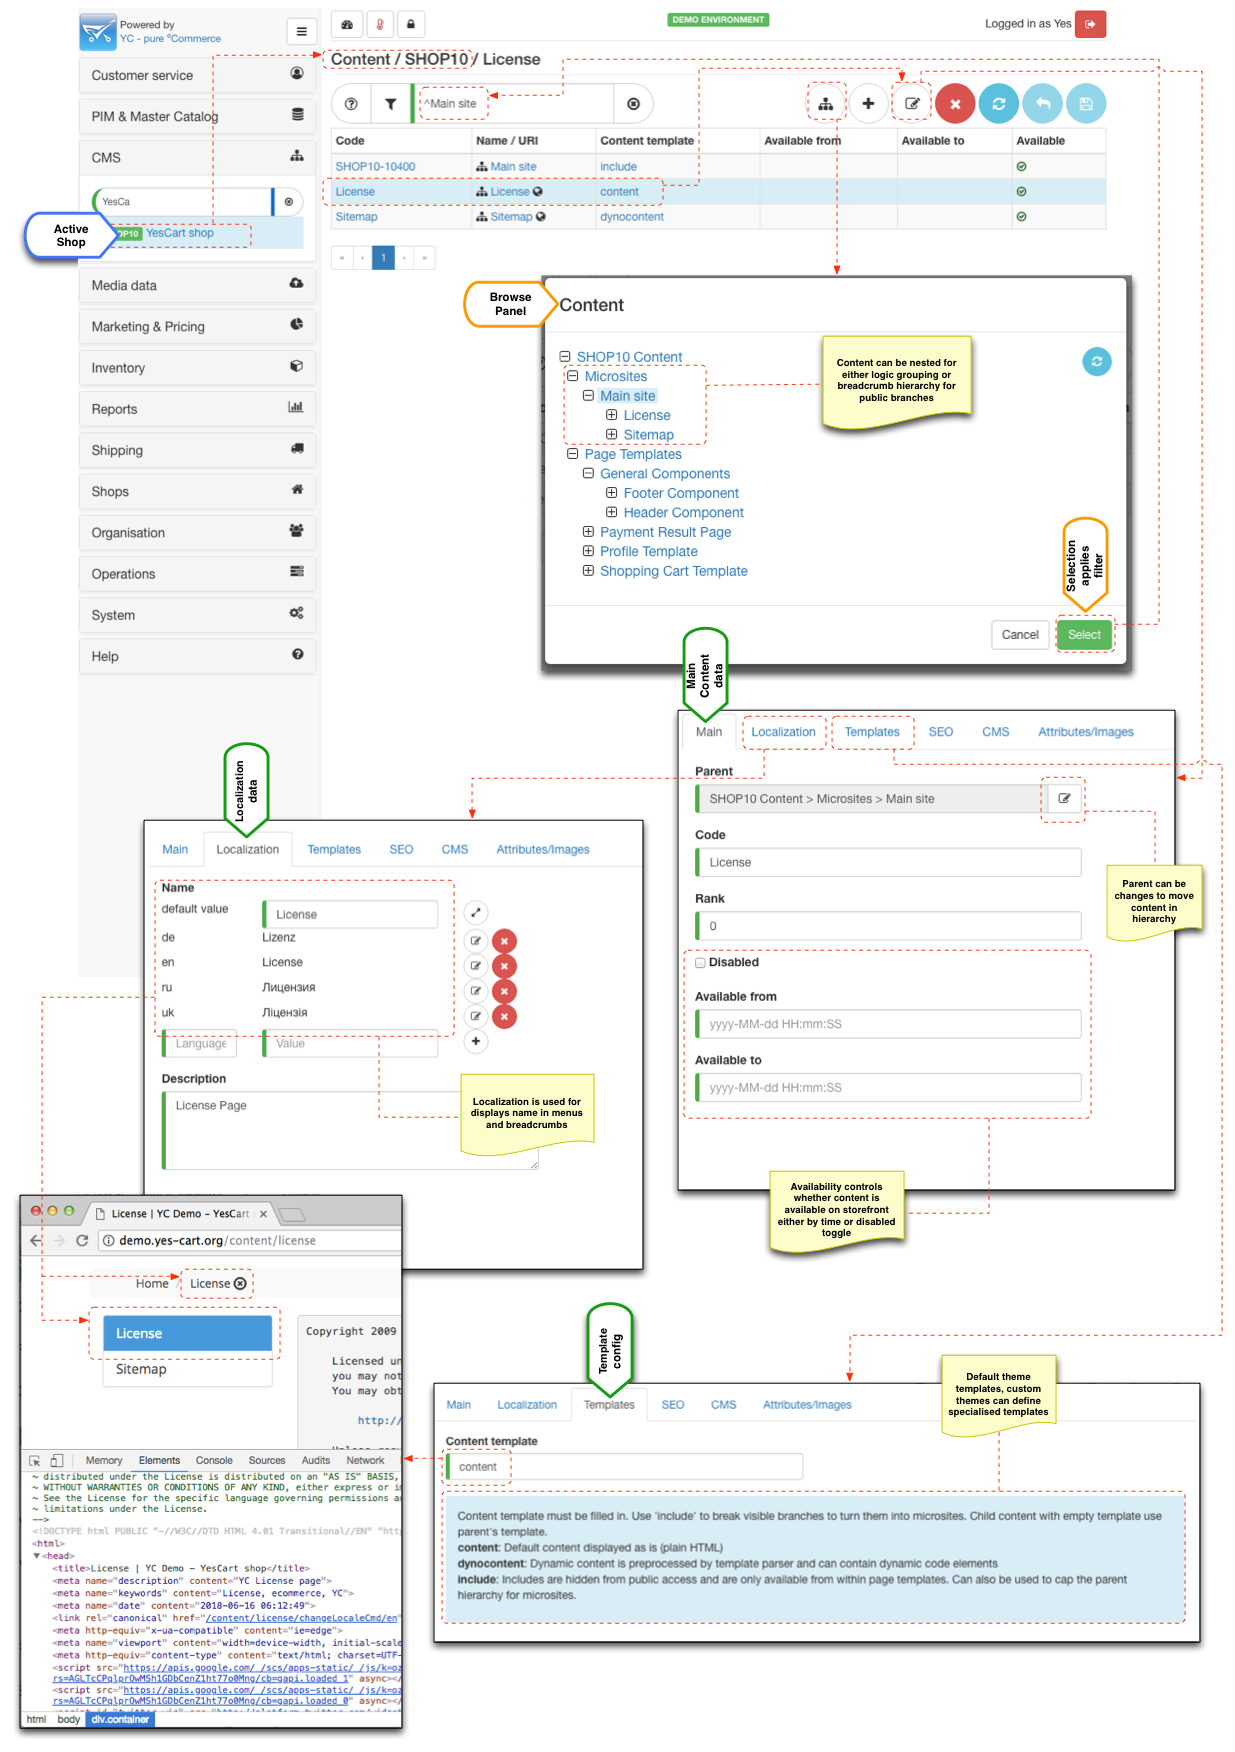Delete the uk localization row

[x=505, y=1016]
